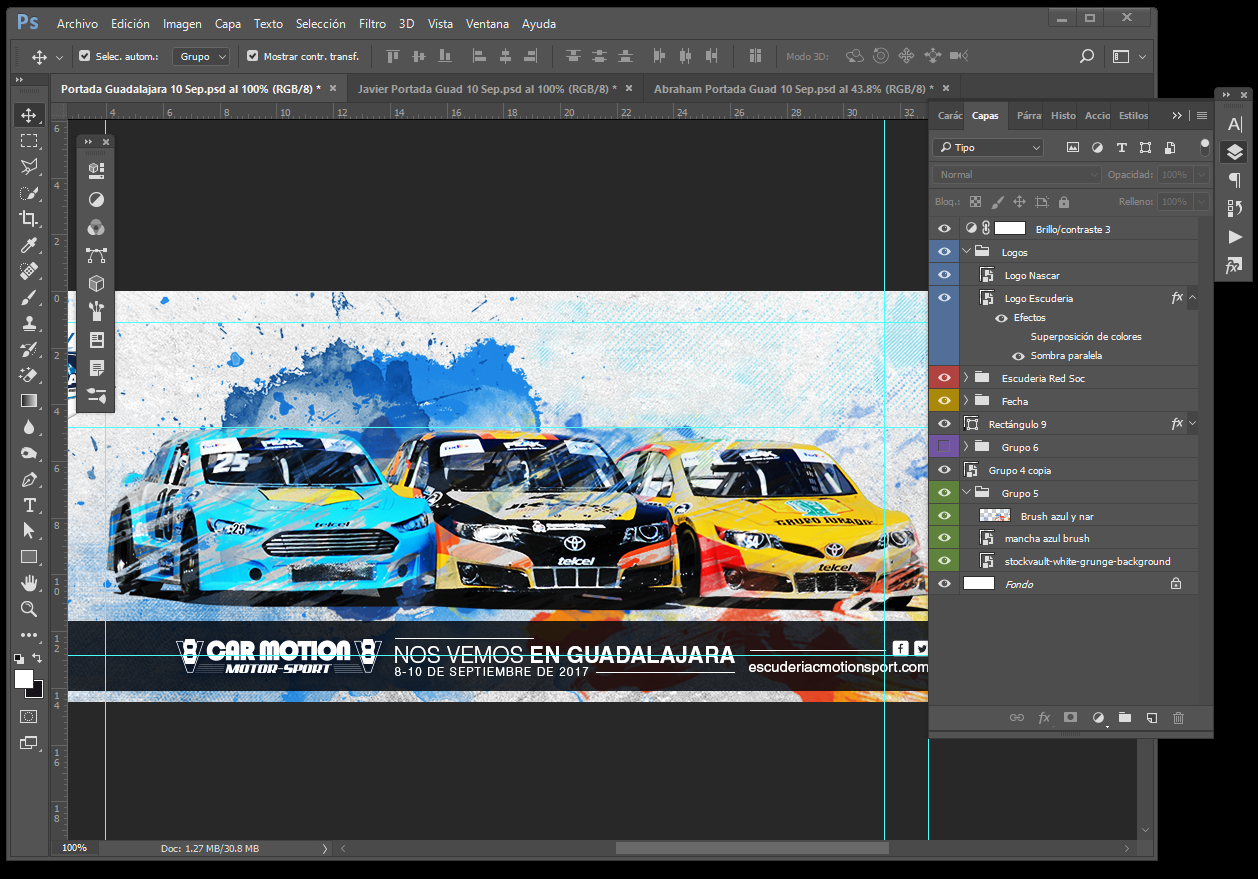Image resolution: width=1258 pixels, height=879 pixels.
Task: Open the Layers panel options menu
Action: [x=1201, y=116]
